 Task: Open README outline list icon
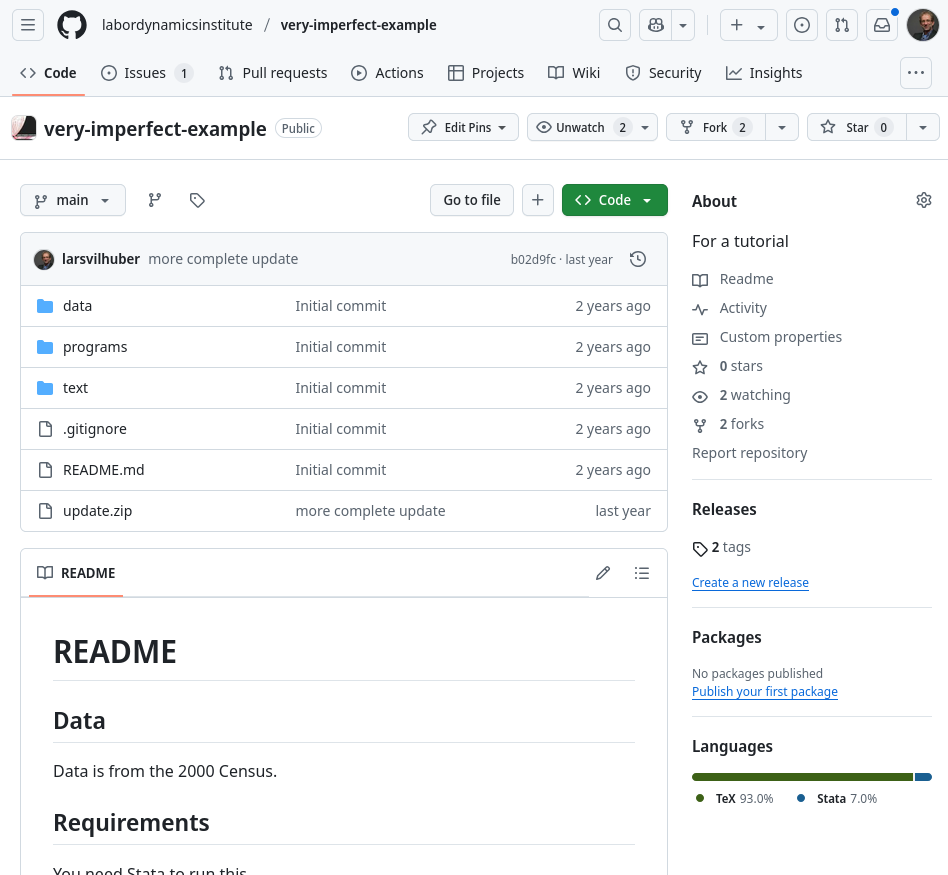[642, 573]
